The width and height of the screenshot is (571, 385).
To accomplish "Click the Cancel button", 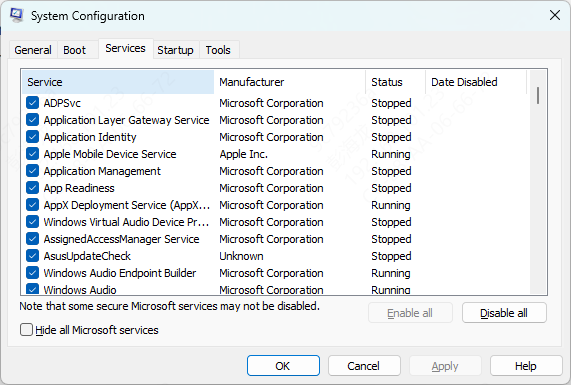I will [364, 366].
